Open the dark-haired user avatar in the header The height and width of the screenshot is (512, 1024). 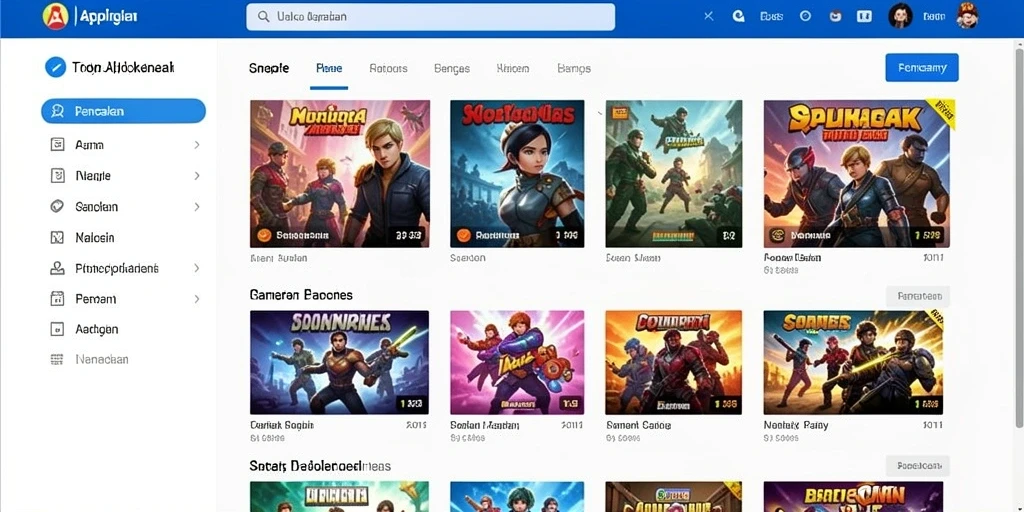(901, 16)
